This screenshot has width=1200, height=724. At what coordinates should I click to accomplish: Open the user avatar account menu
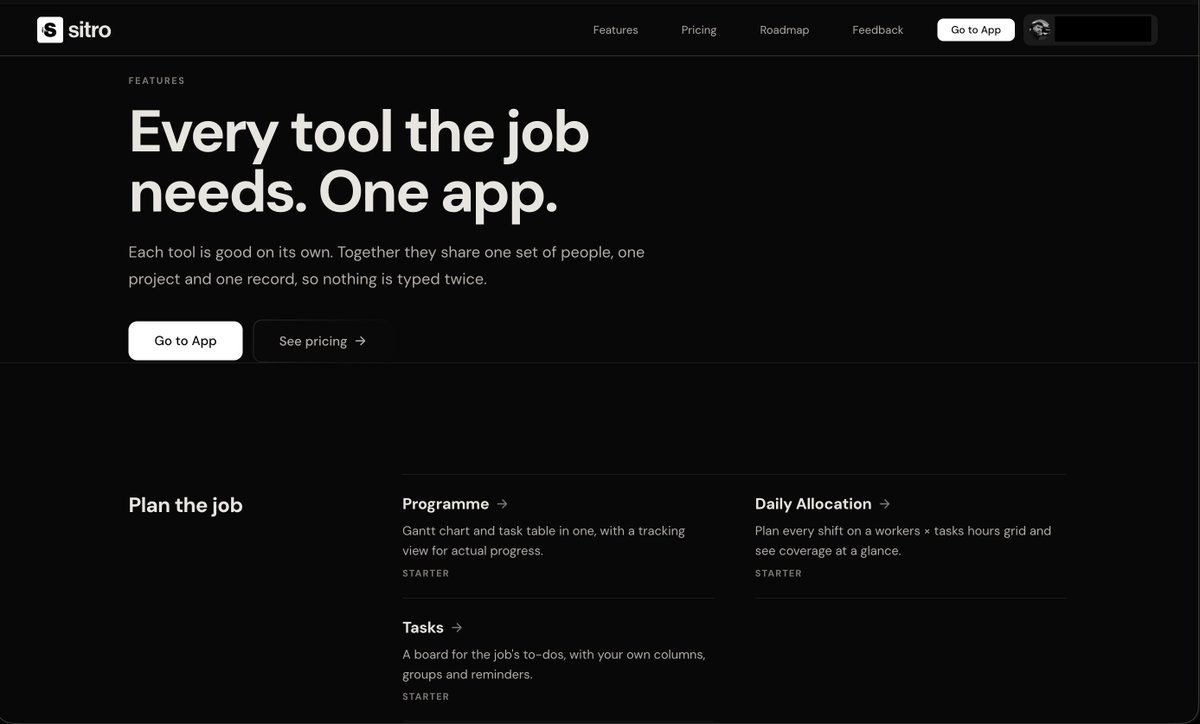click(1090, 30)
